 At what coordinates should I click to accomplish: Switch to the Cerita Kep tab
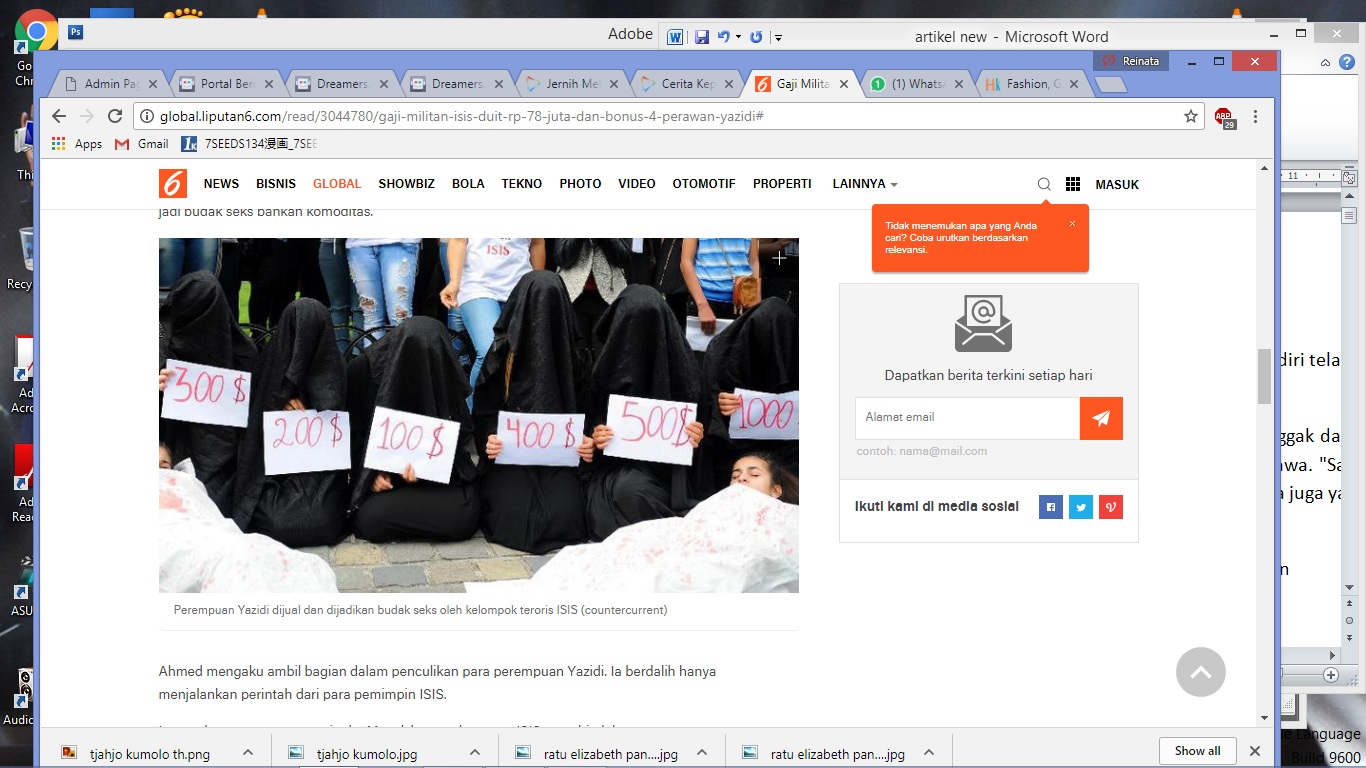click(x=687, y=84)
